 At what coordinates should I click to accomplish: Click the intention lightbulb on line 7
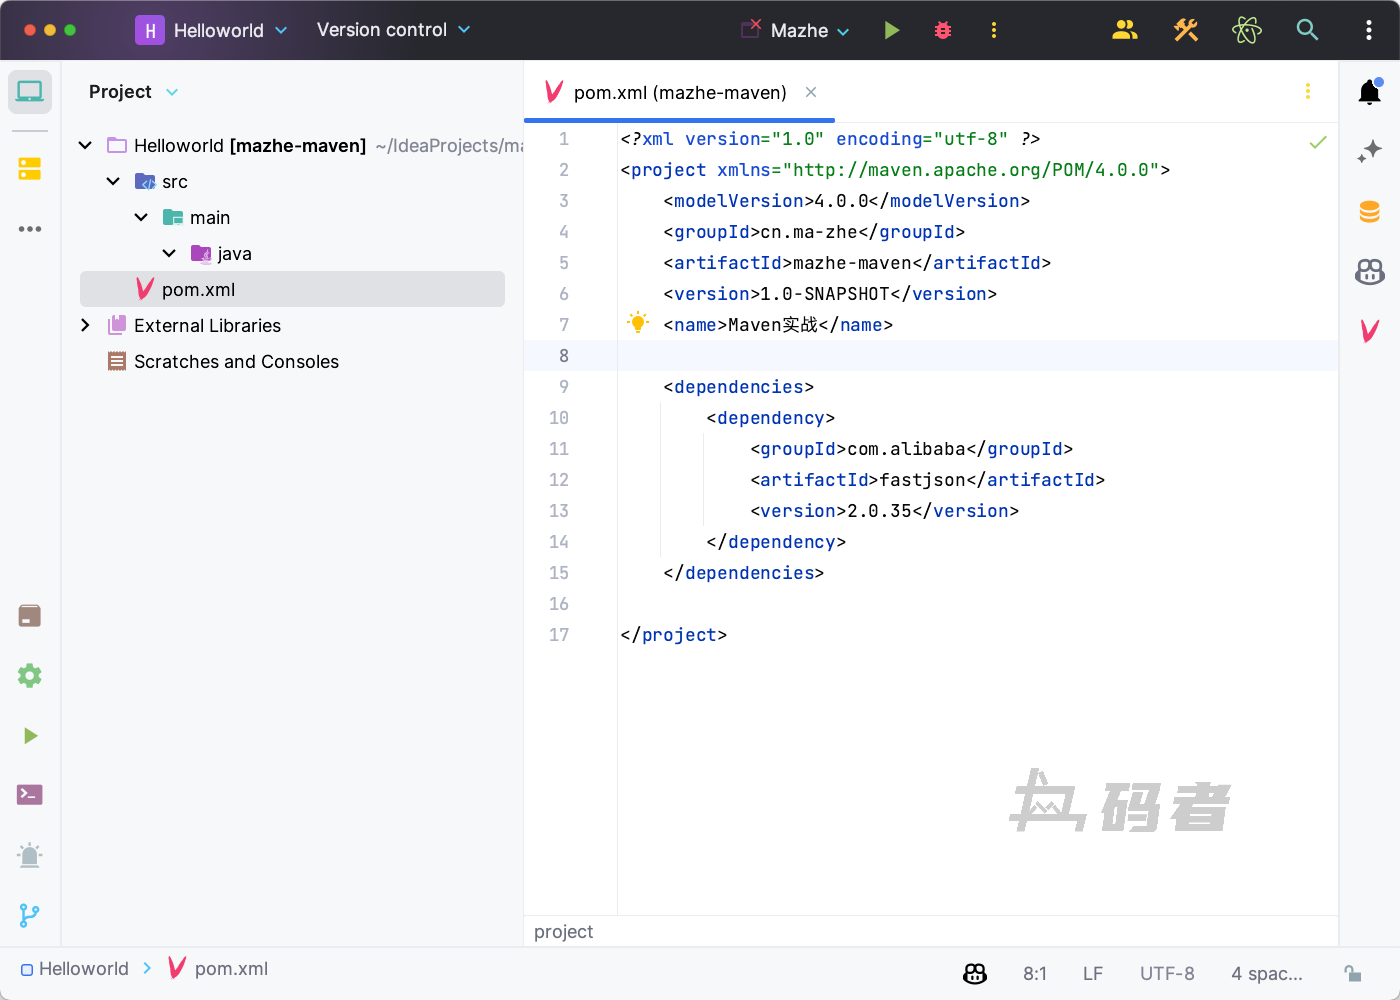click(x=638, y=322)
